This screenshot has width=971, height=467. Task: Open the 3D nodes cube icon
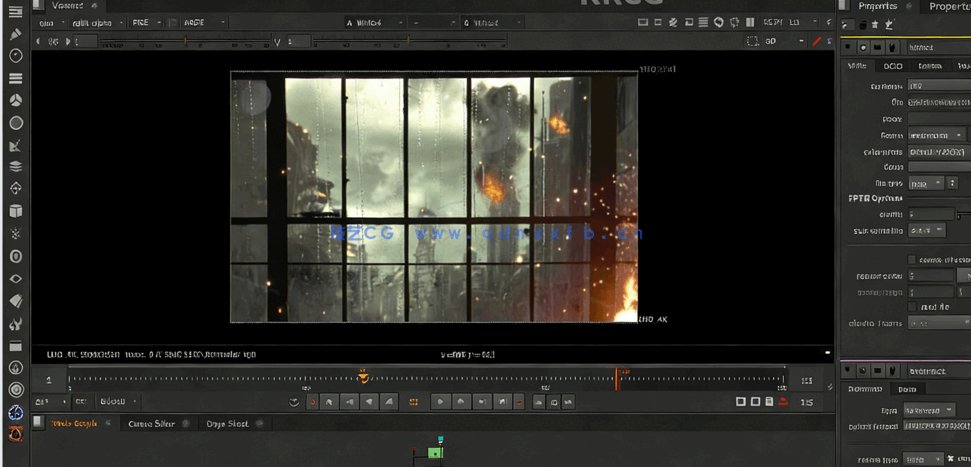[x=16, y=211]
